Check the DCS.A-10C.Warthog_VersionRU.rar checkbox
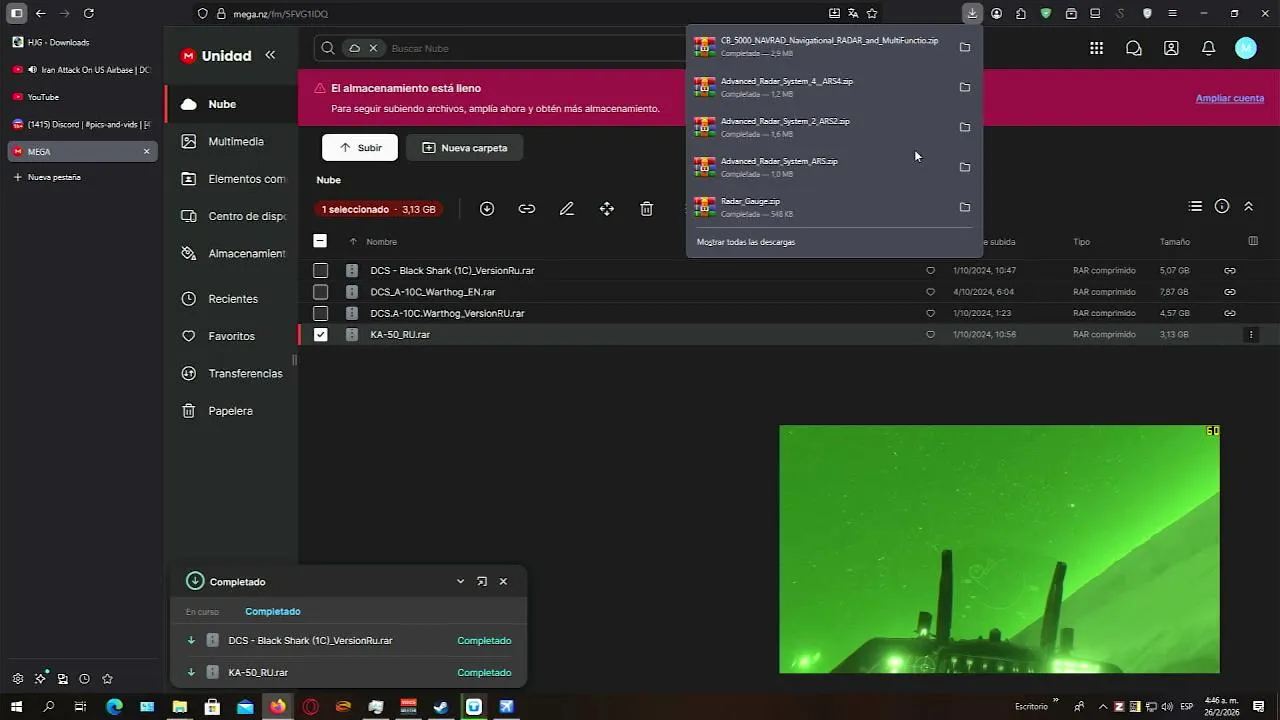 point(320,313)
